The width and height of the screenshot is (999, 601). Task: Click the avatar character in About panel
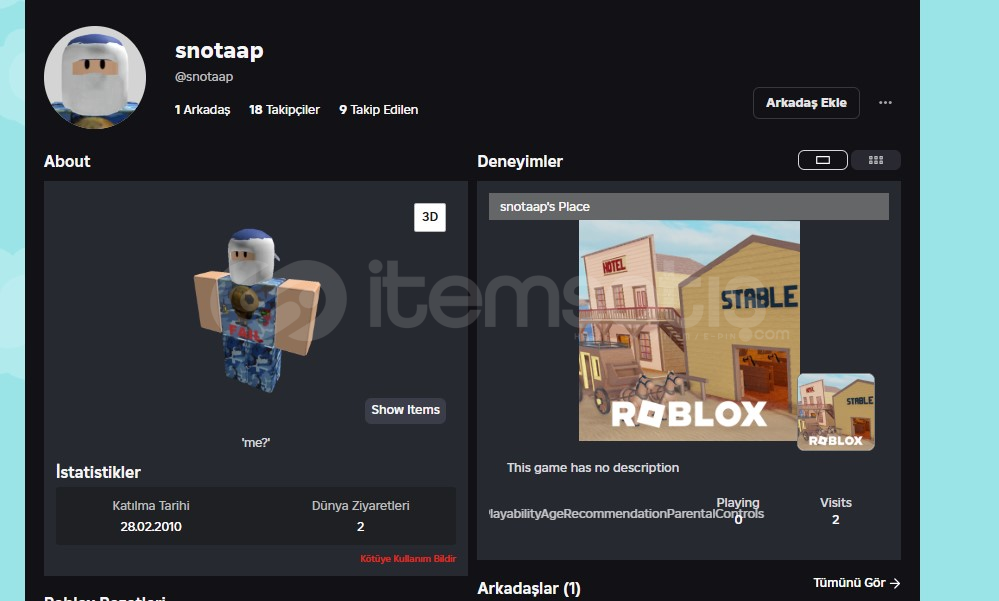point(255,310)
